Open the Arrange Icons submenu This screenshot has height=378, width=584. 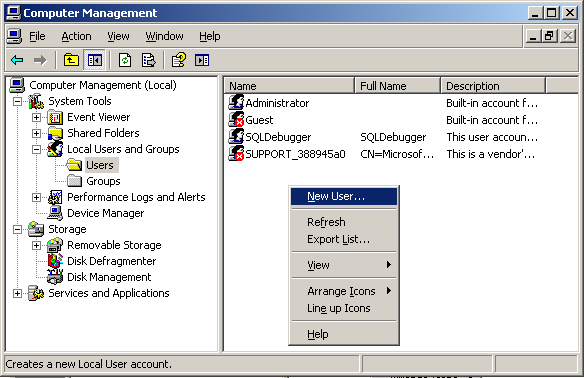tap(344, 291)
